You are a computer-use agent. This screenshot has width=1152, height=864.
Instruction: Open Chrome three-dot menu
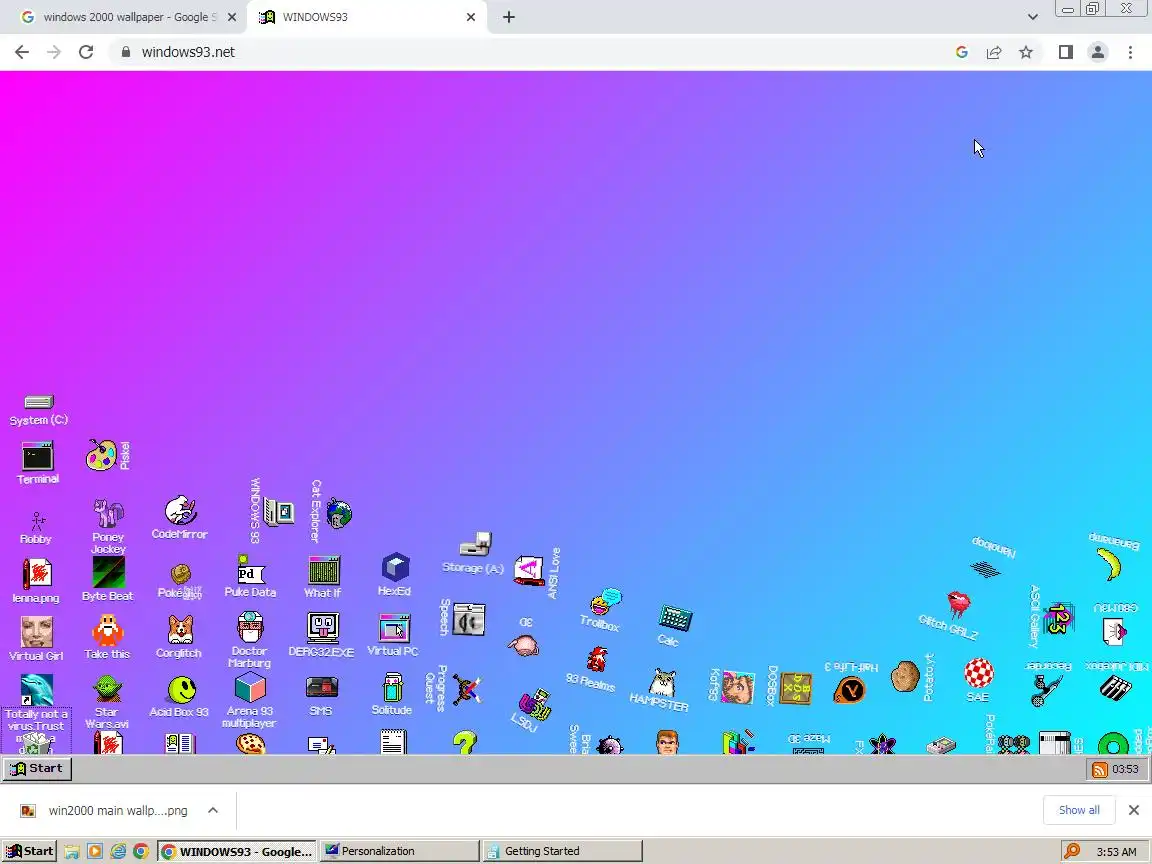click(x=1130, y=52)
